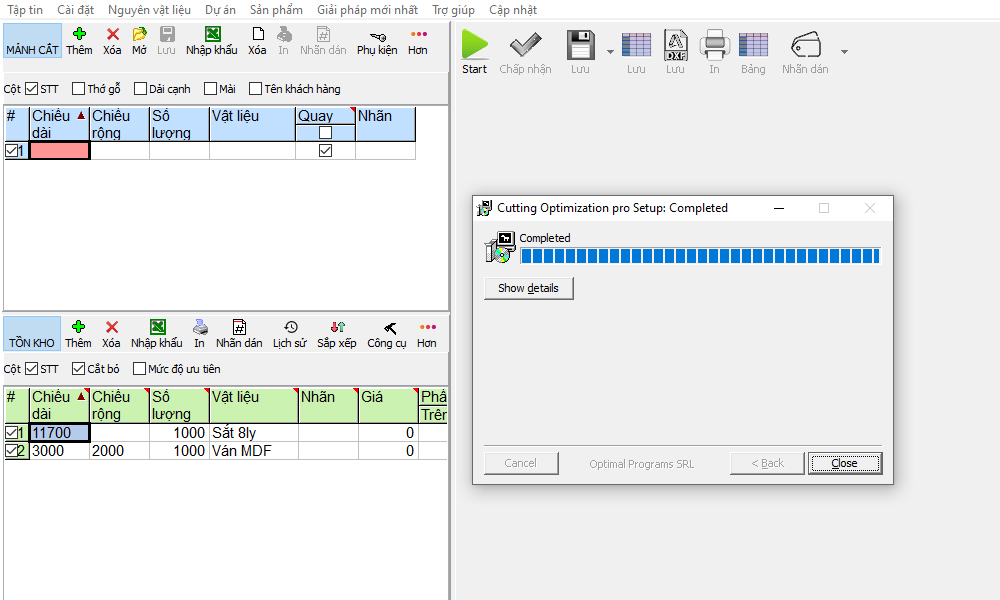Tick the Tên khách hàng checkbox

tap(256, 89)
